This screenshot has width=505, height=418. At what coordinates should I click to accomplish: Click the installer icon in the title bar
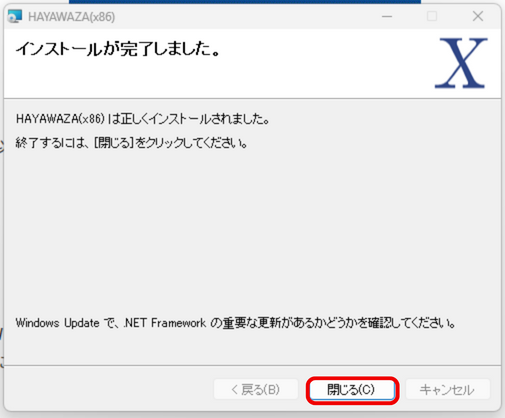(15, 16)
